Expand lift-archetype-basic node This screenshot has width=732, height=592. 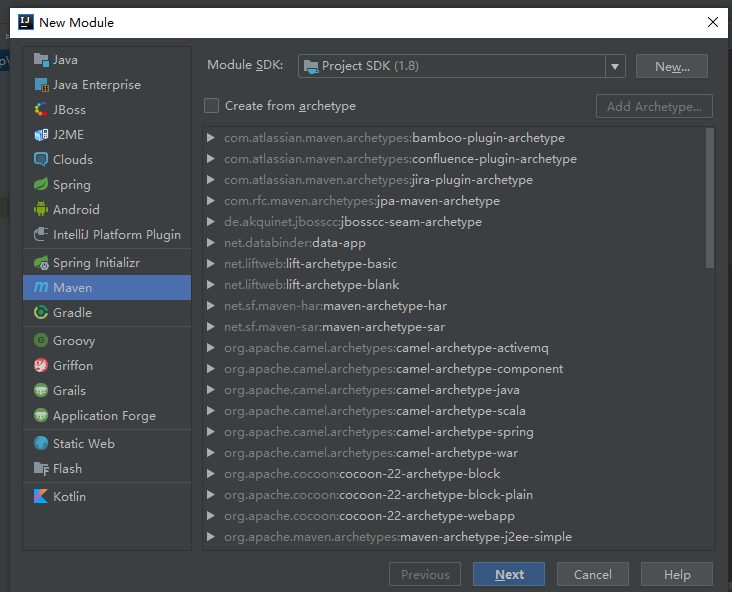(211, 264)
